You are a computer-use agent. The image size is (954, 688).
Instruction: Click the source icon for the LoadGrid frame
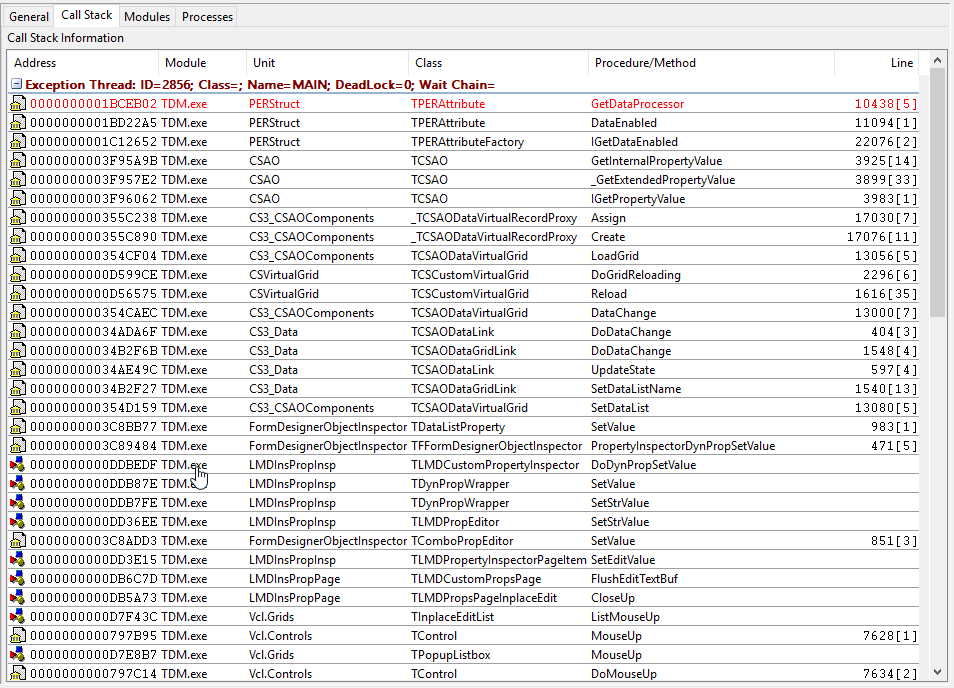click(x=19, y=255)
